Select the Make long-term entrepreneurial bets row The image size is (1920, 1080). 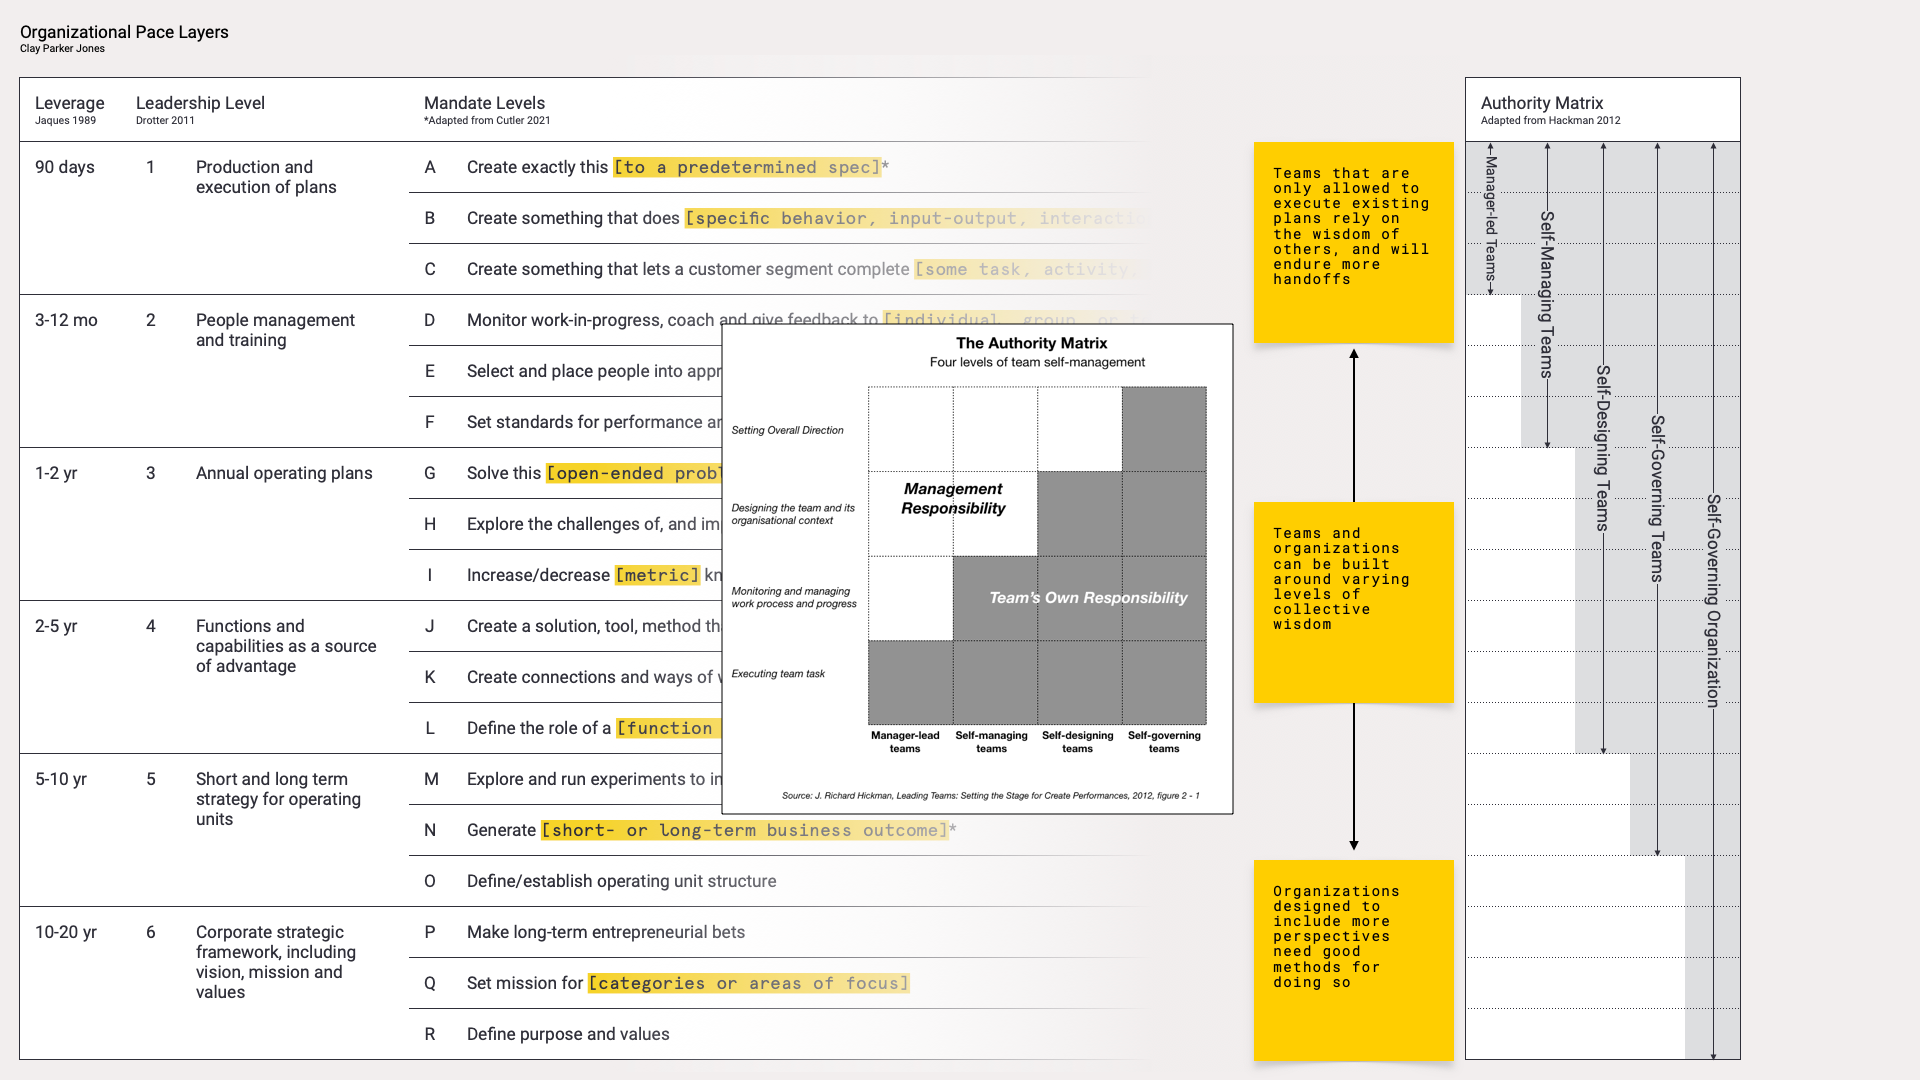point(605,932)
